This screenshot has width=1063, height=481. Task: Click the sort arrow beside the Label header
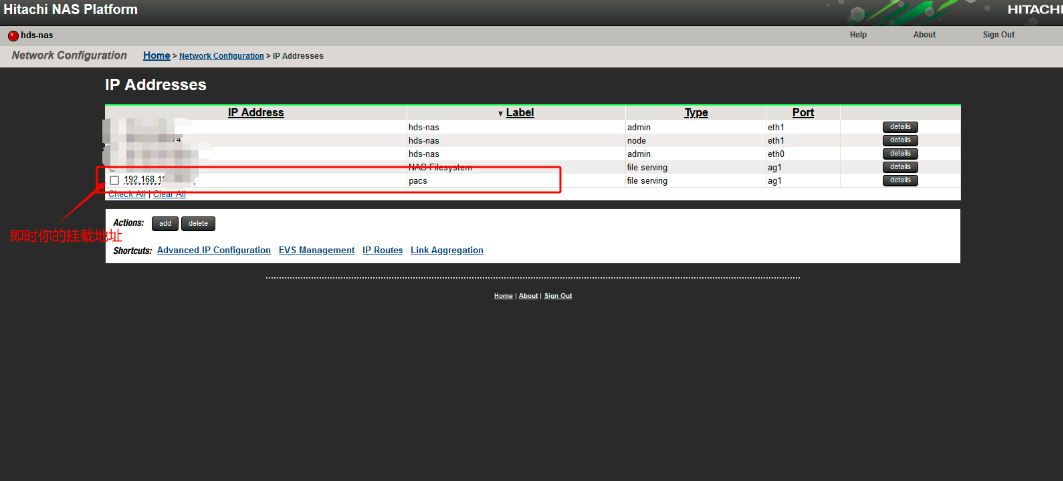500,114
